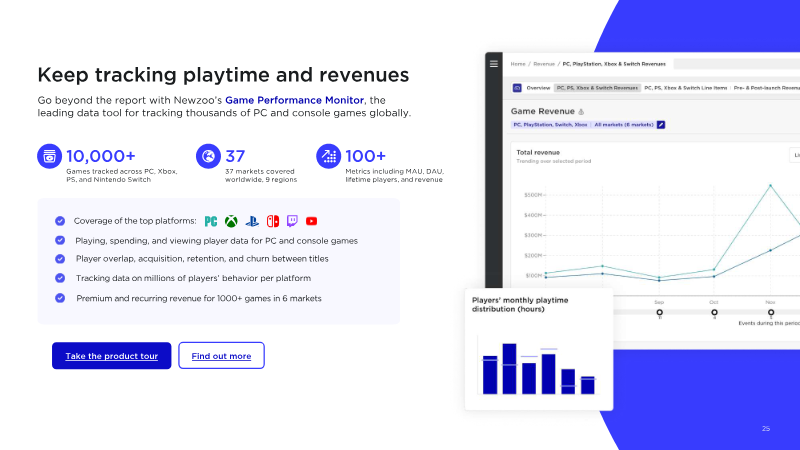This screenshot has height=450, width=800.
Task: Click the YouTube platform icon
Action: (312, 221)
